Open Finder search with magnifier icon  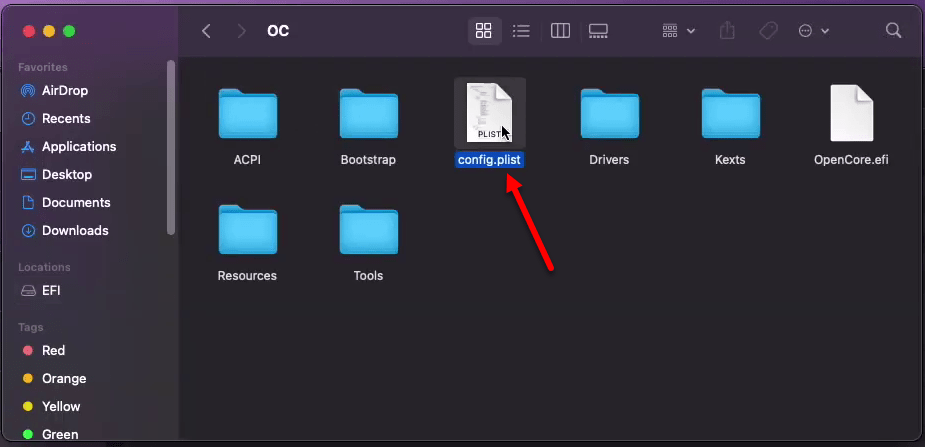(894, 31)
